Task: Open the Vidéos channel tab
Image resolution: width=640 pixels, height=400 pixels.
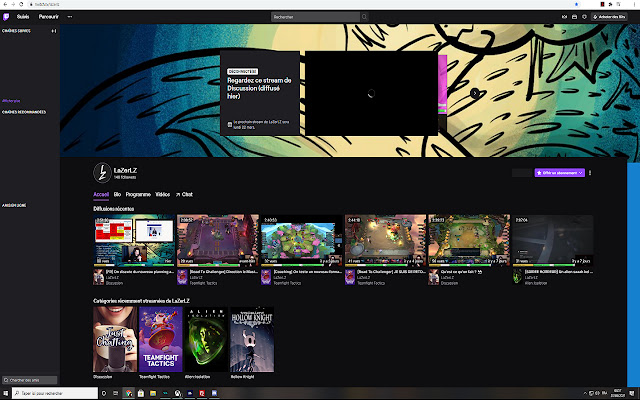Action: point(164,194)
